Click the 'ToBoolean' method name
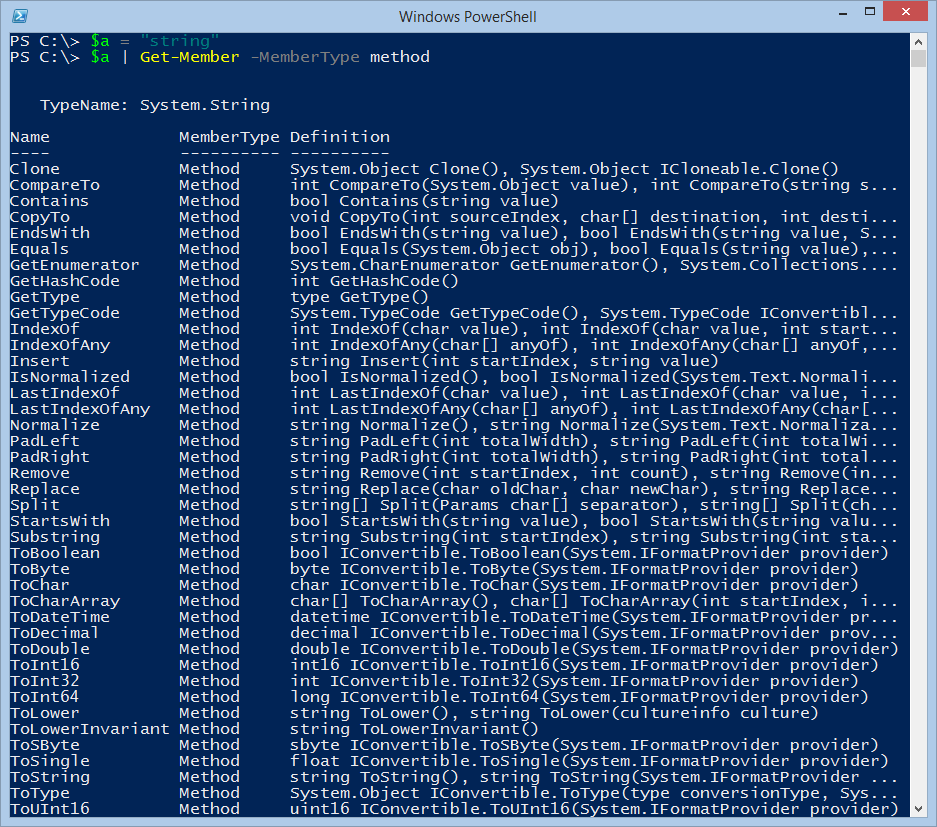Viewport: 937px width, 827px height. [55, 553]
